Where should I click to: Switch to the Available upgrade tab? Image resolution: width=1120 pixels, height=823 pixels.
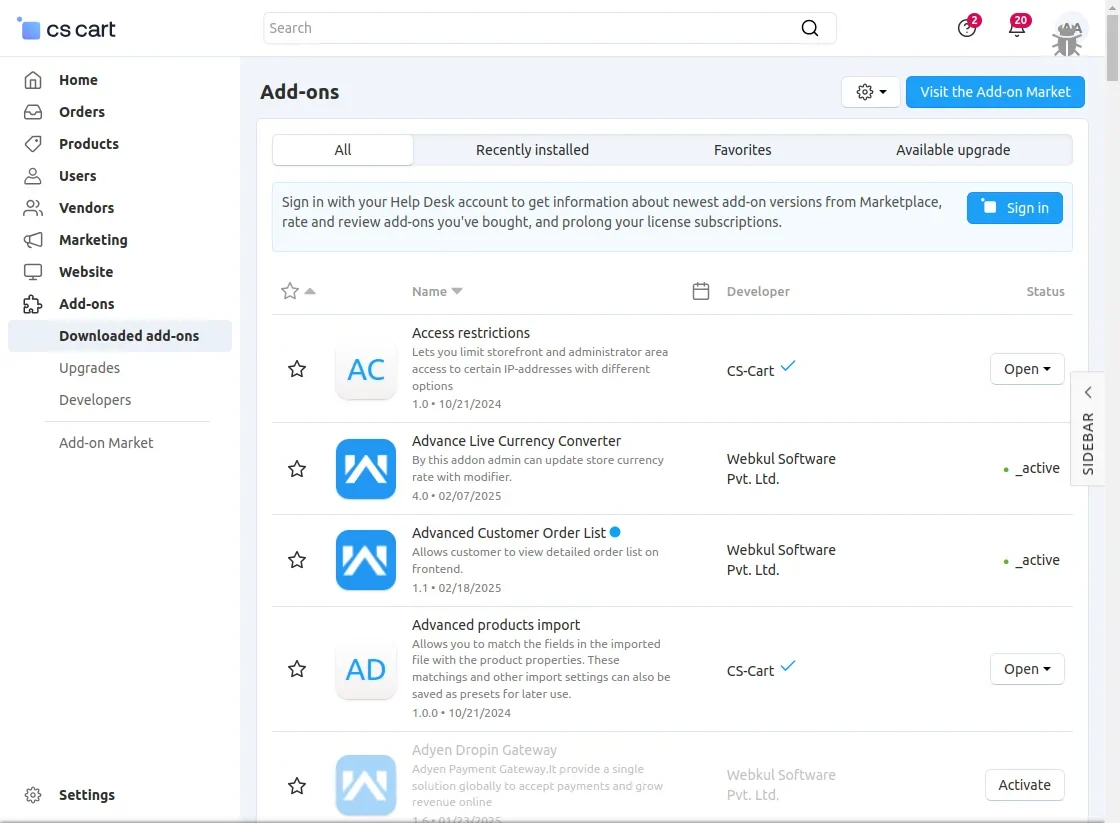point(952,150)
